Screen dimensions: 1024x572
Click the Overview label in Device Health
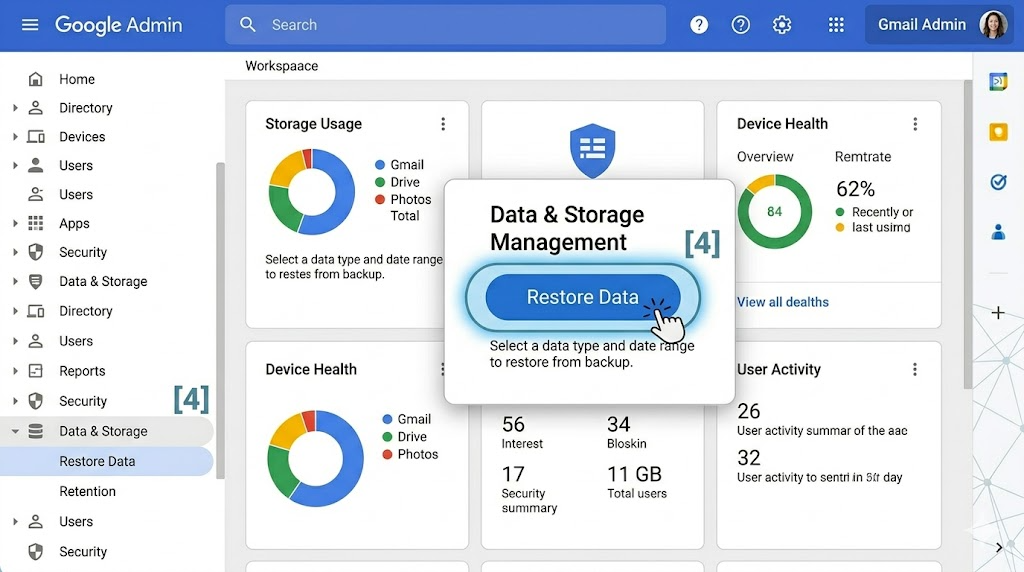765,157
